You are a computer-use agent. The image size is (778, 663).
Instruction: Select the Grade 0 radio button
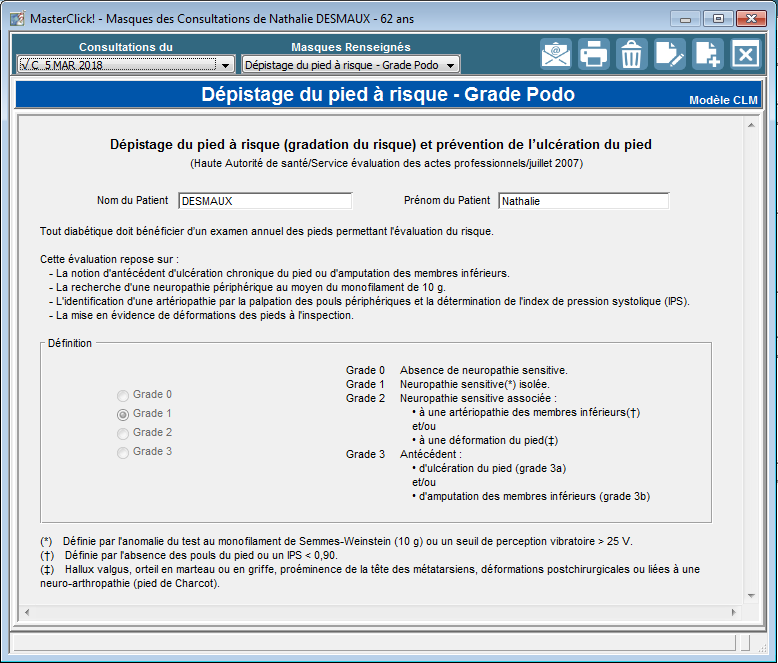click(x=123, y=395)
